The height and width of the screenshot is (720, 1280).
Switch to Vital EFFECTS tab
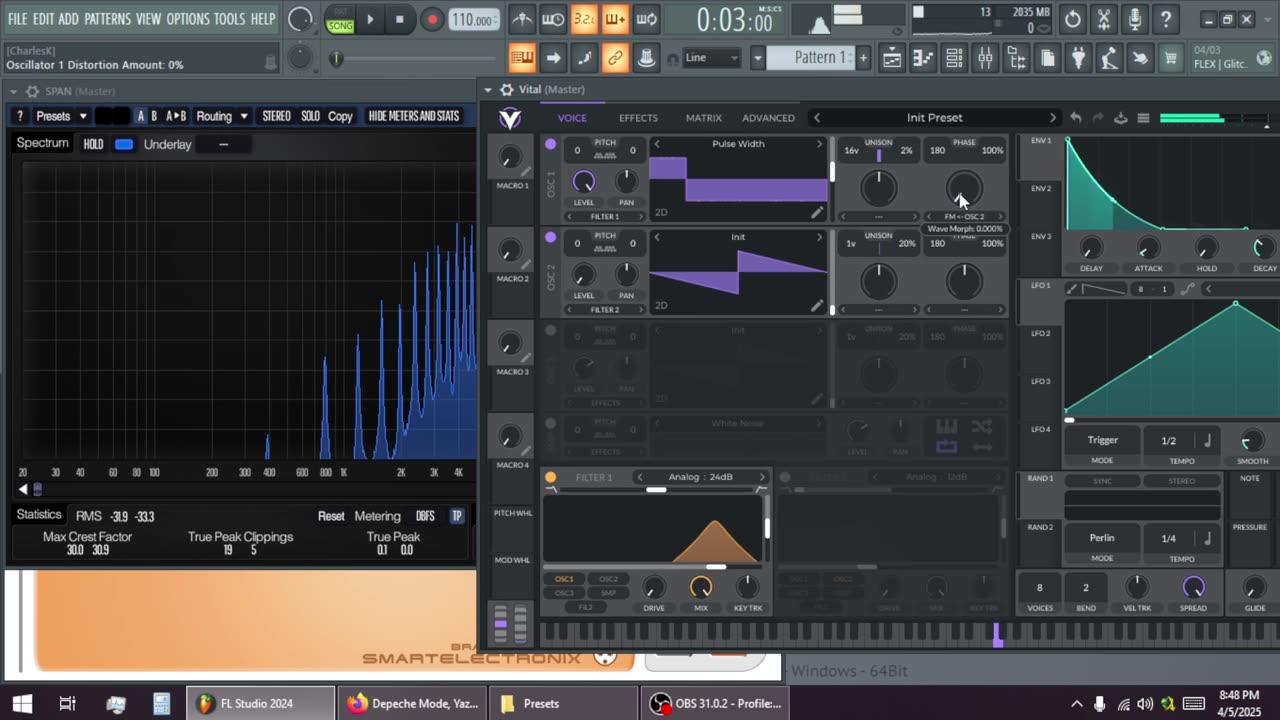(x=638, y=118)
